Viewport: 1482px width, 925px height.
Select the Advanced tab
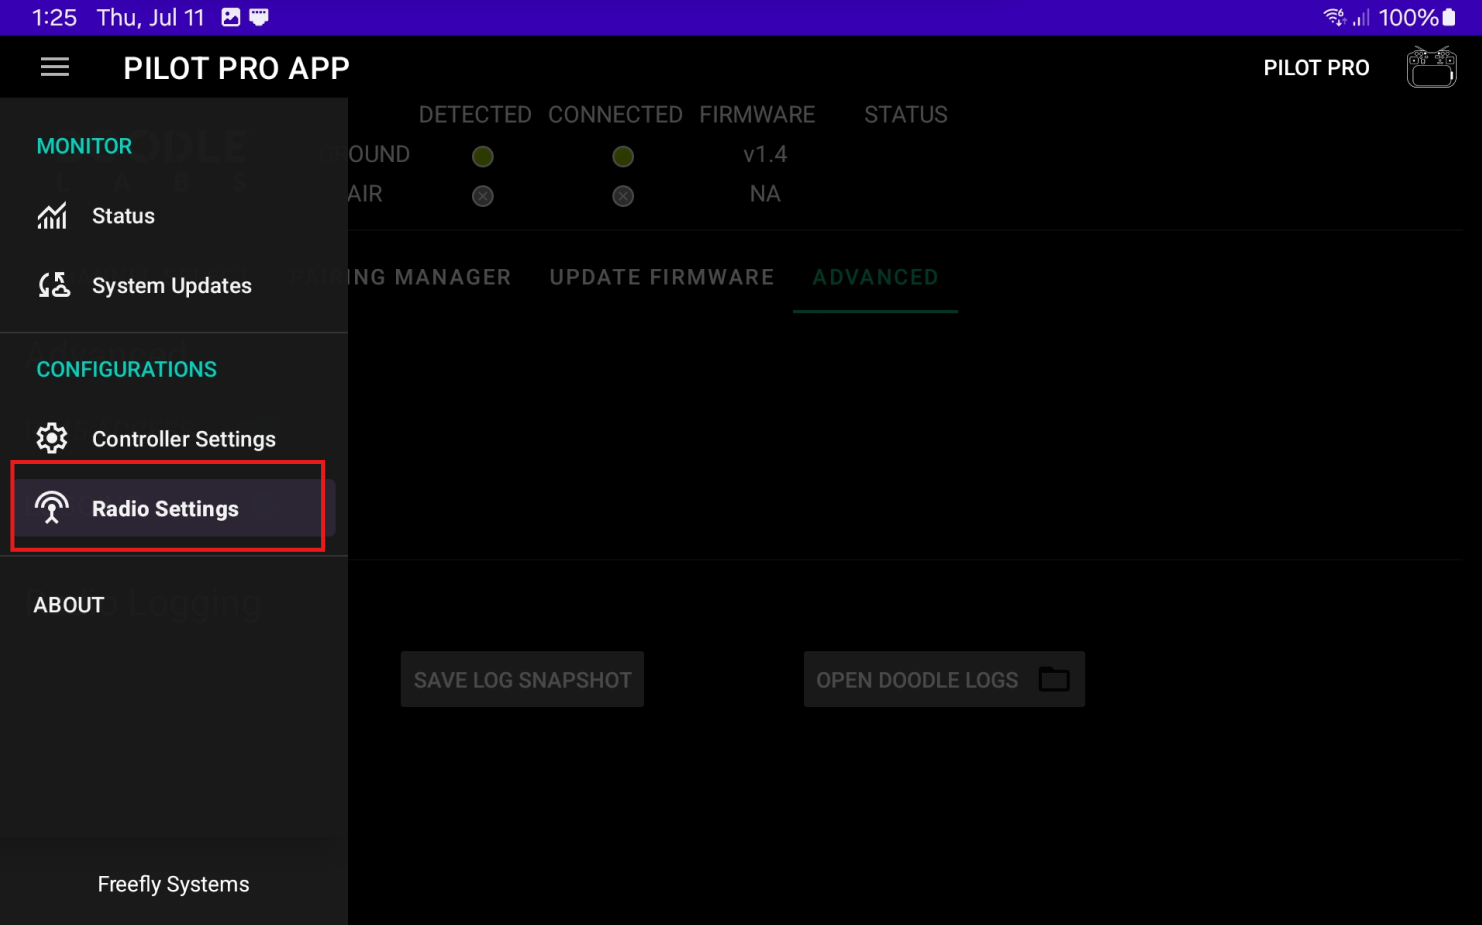coord(875,277)
